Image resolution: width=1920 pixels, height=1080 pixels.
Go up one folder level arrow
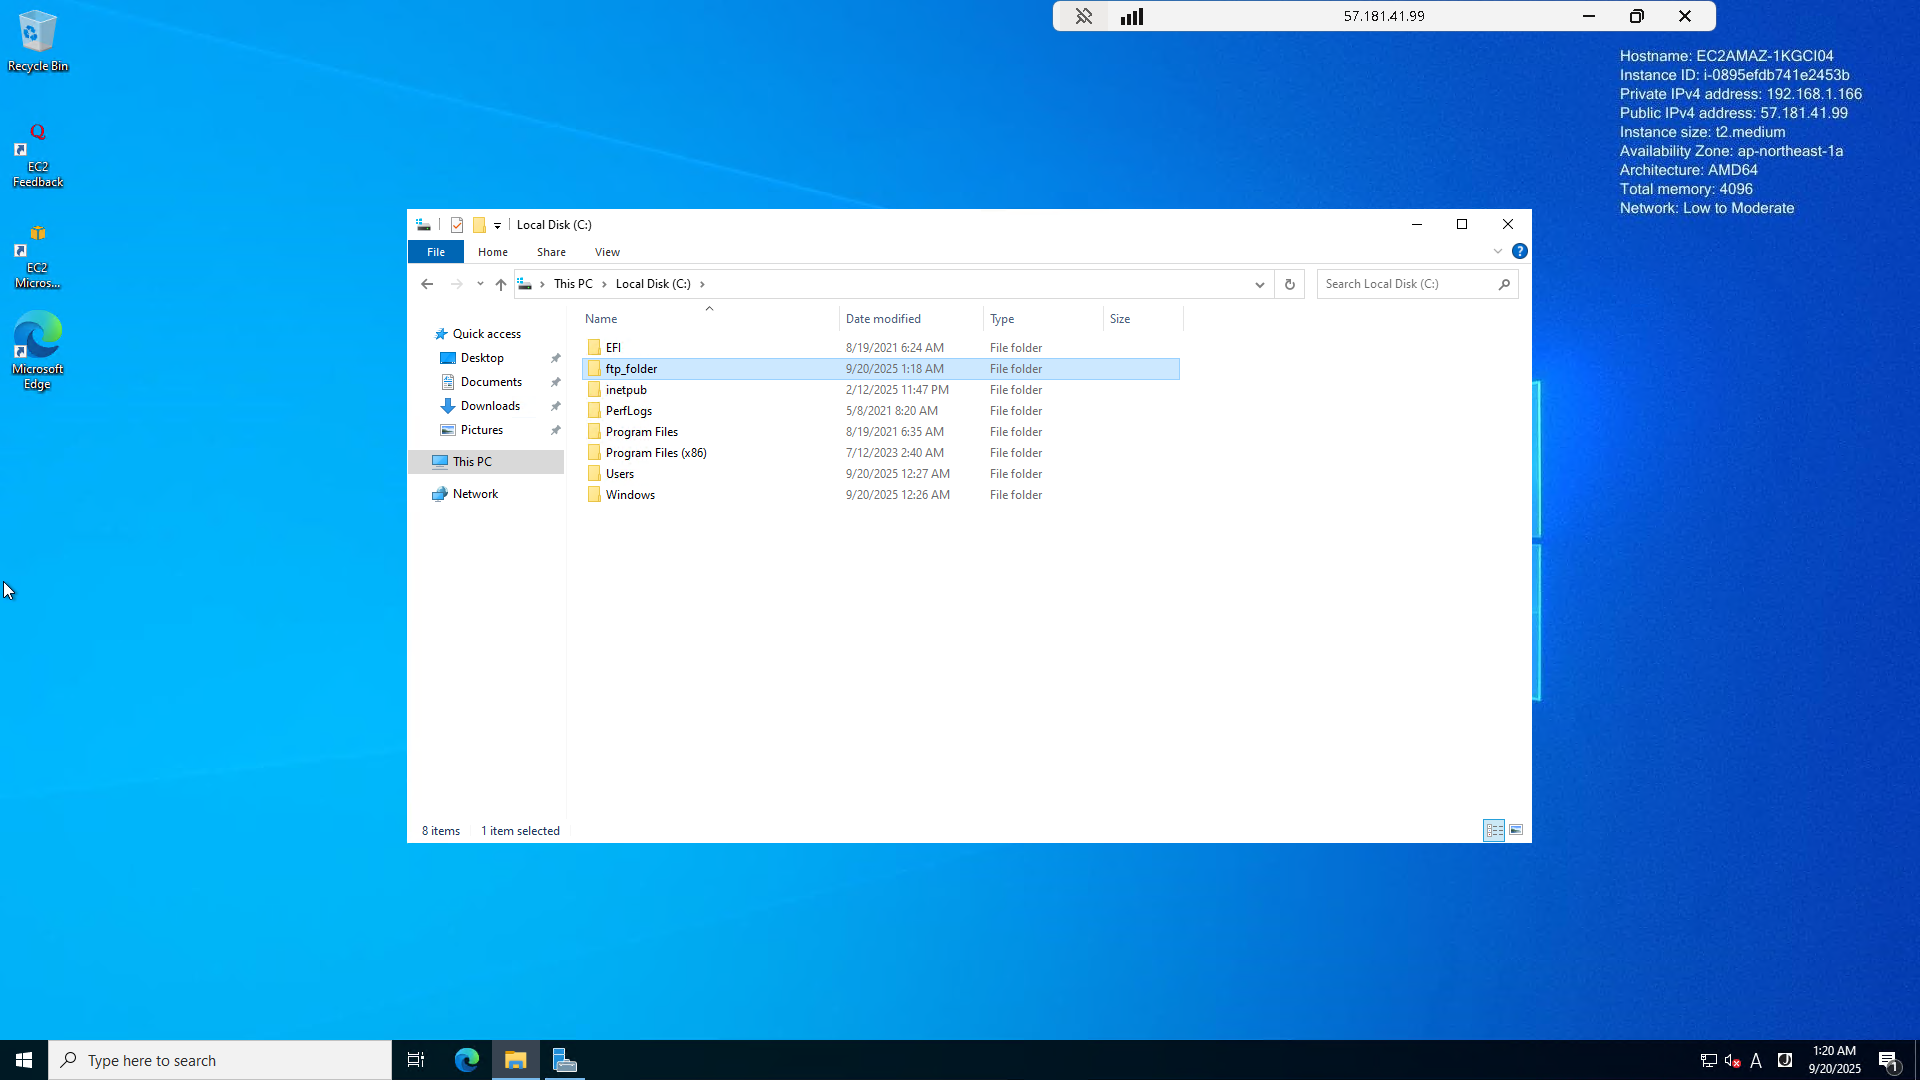pos(501,285)
